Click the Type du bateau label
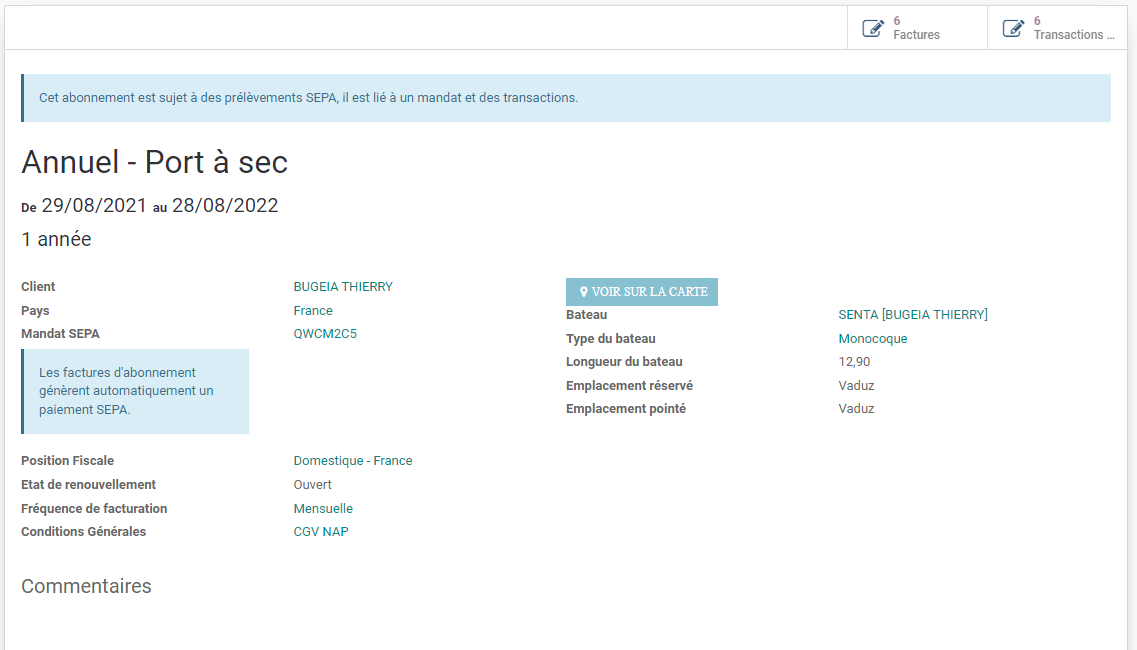 (x=611, y=339)
